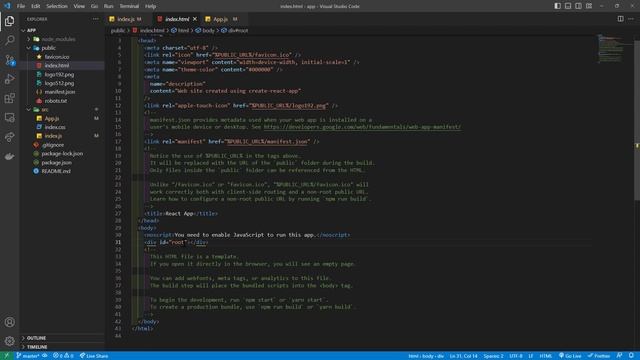The width and height of the screenshot is (640, 360).
Task: Toggle the bottom panel layout button
Action: click(568, 6)
